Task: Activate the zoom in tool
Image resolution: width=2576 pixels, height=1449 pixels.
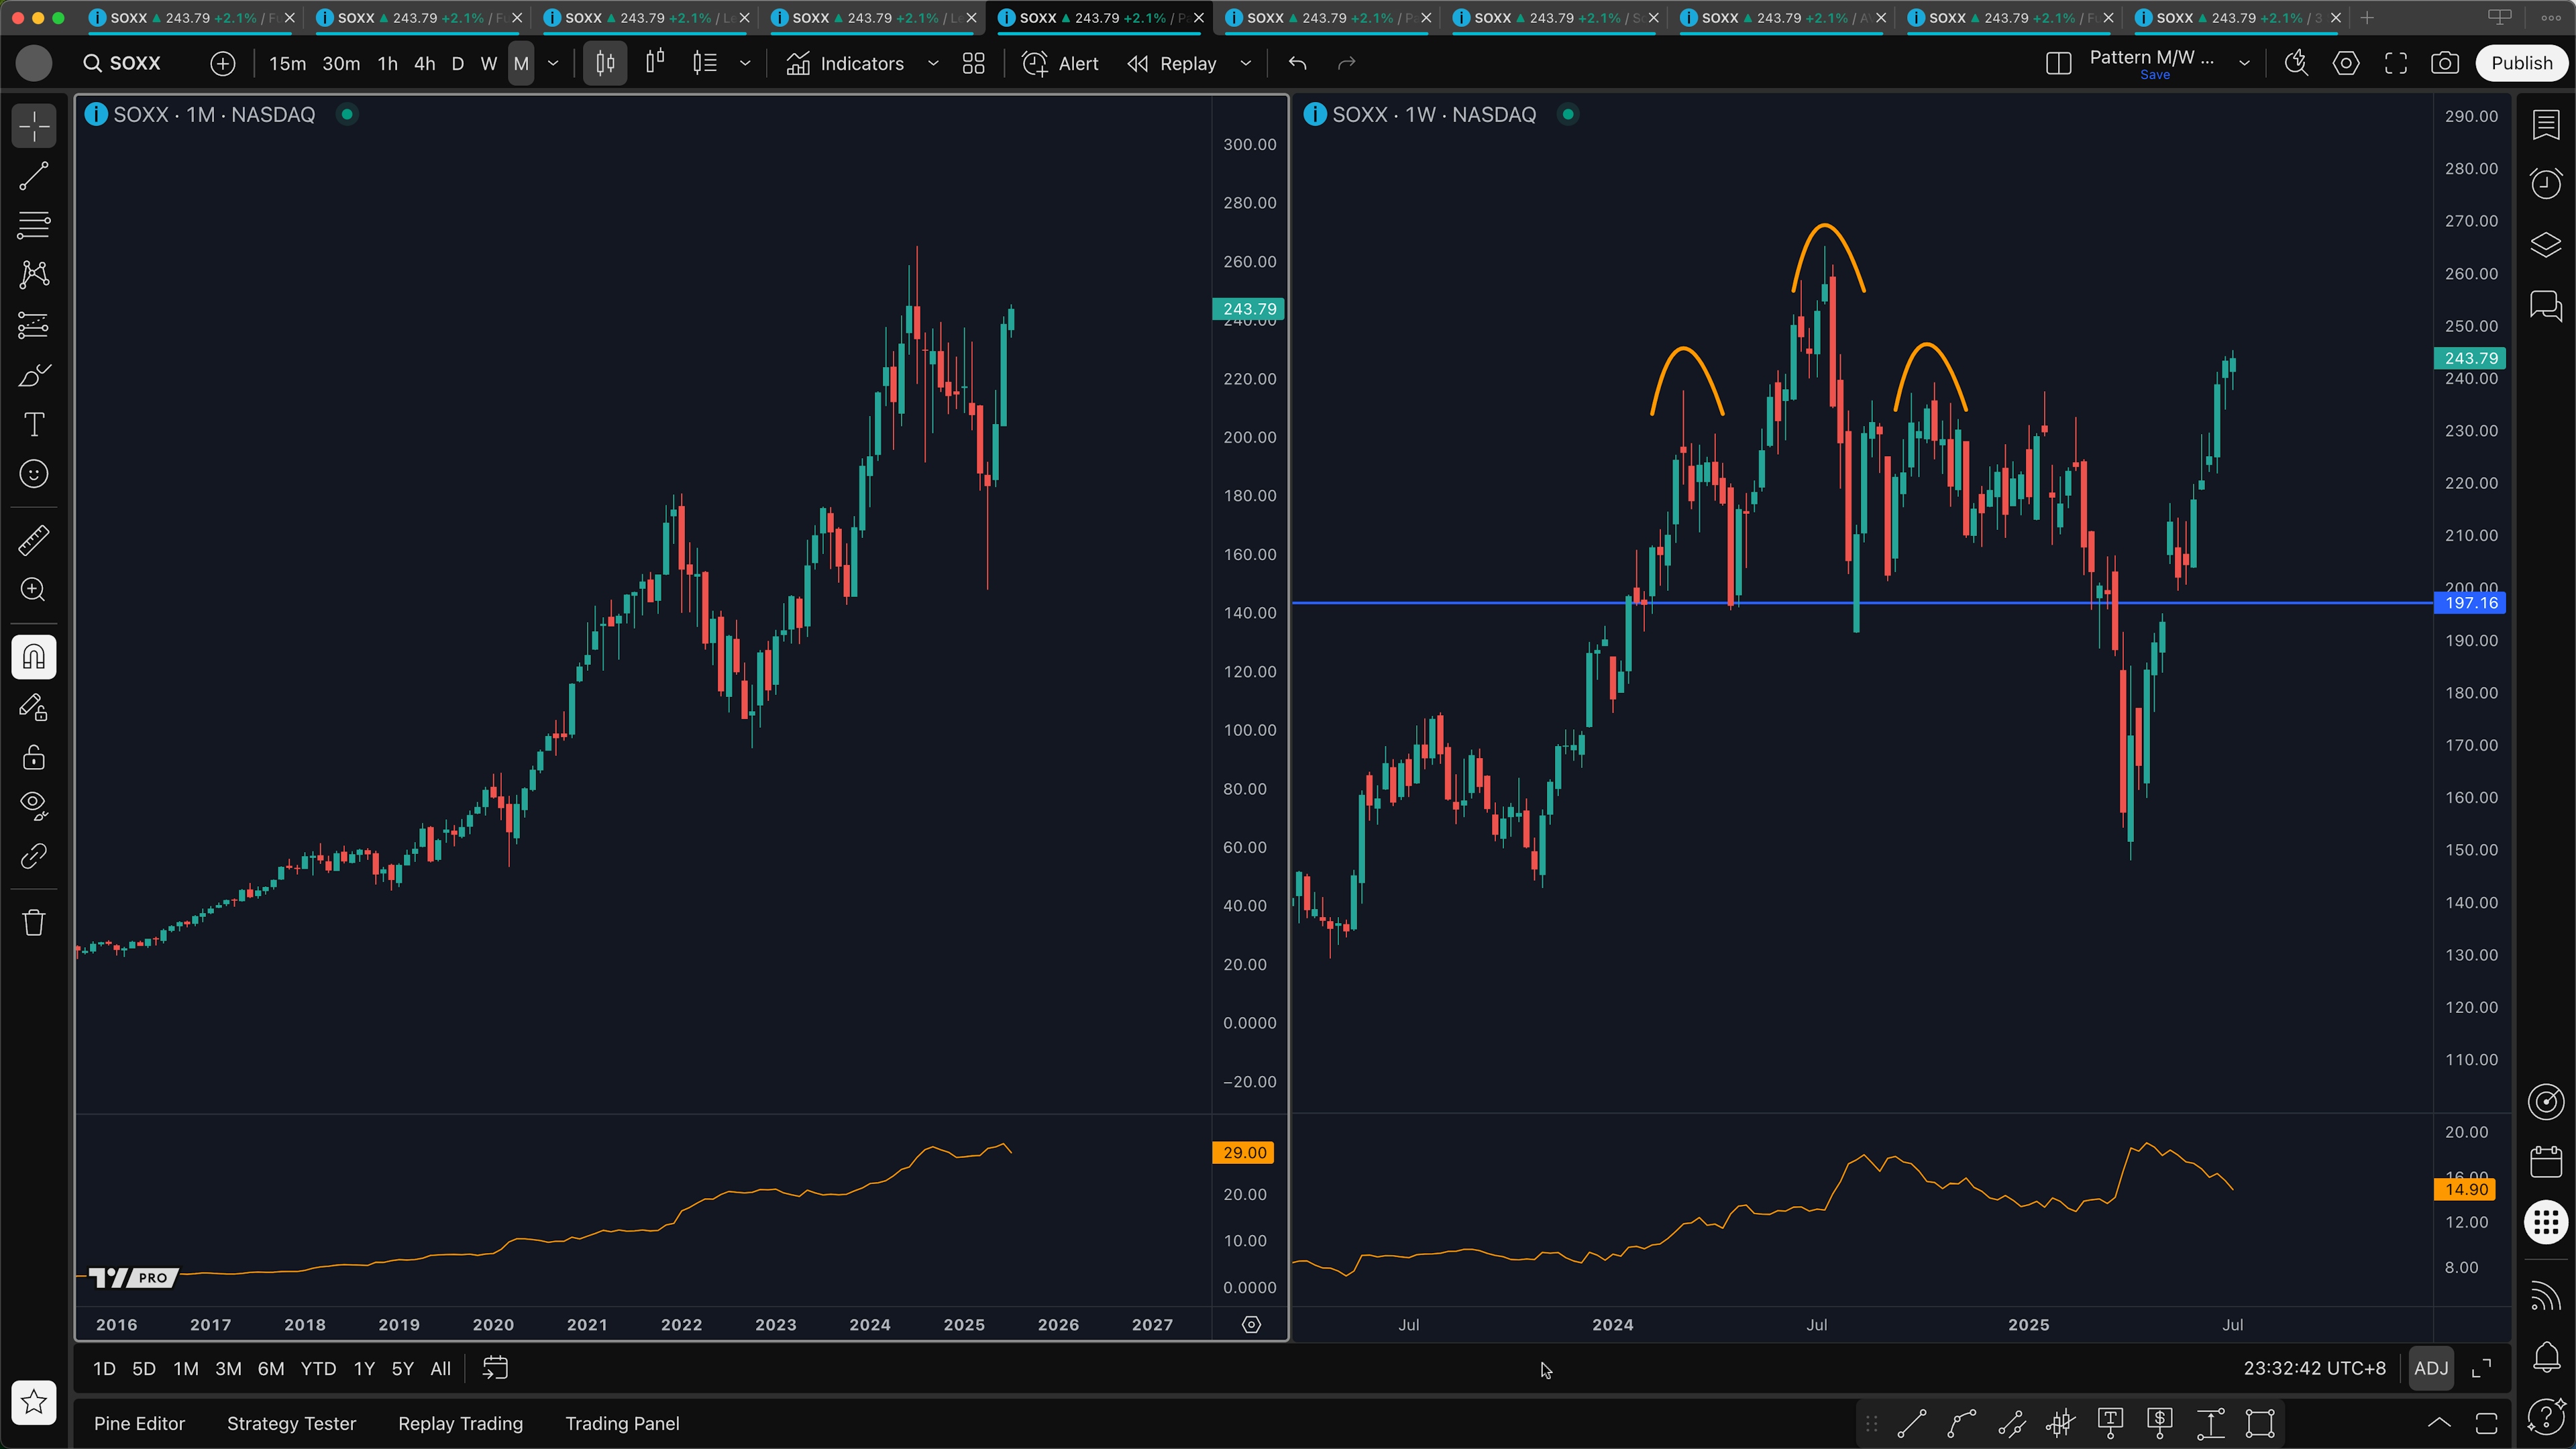Action: point(34,590)
